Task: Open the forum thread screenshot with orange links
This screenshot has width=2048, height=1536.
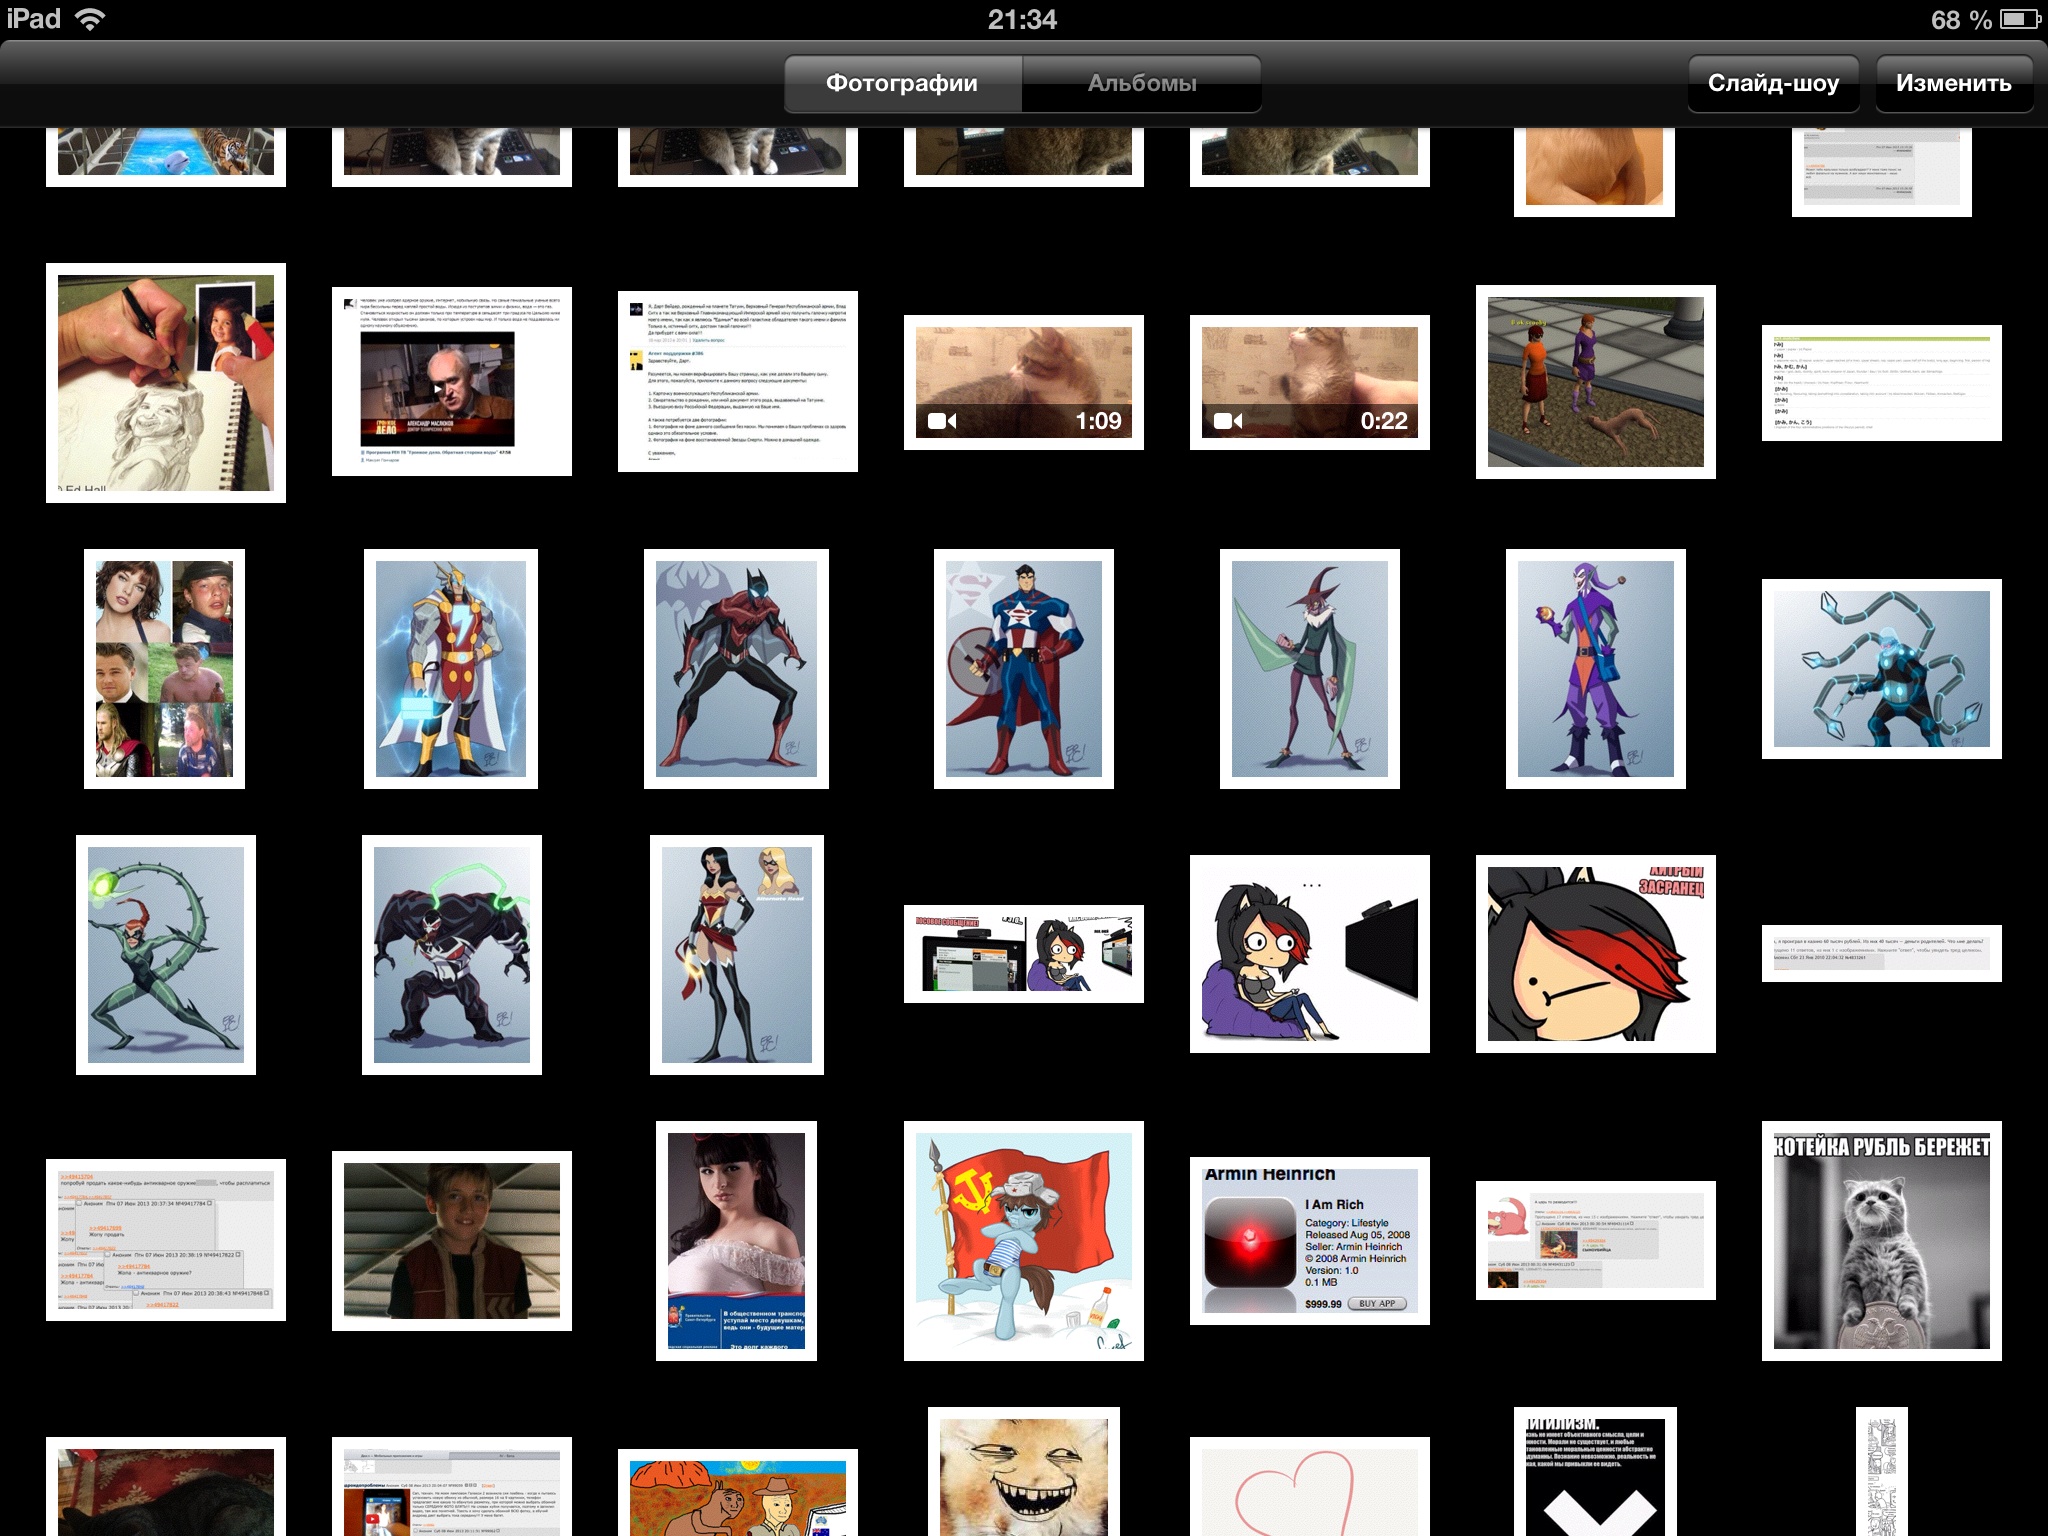Action: point(166,1240)
